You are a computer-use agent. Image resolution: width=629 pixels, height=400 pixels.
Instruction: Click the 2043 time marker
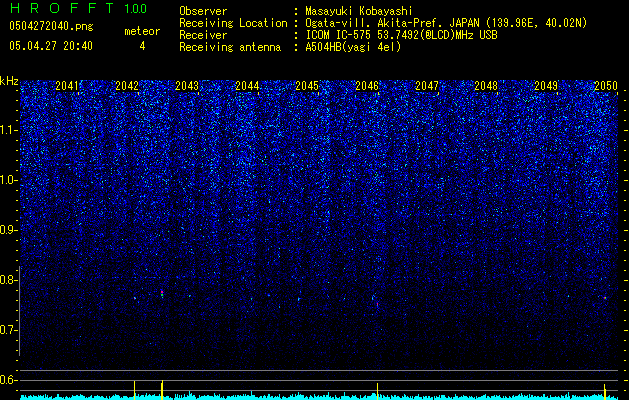pos(187,86)
